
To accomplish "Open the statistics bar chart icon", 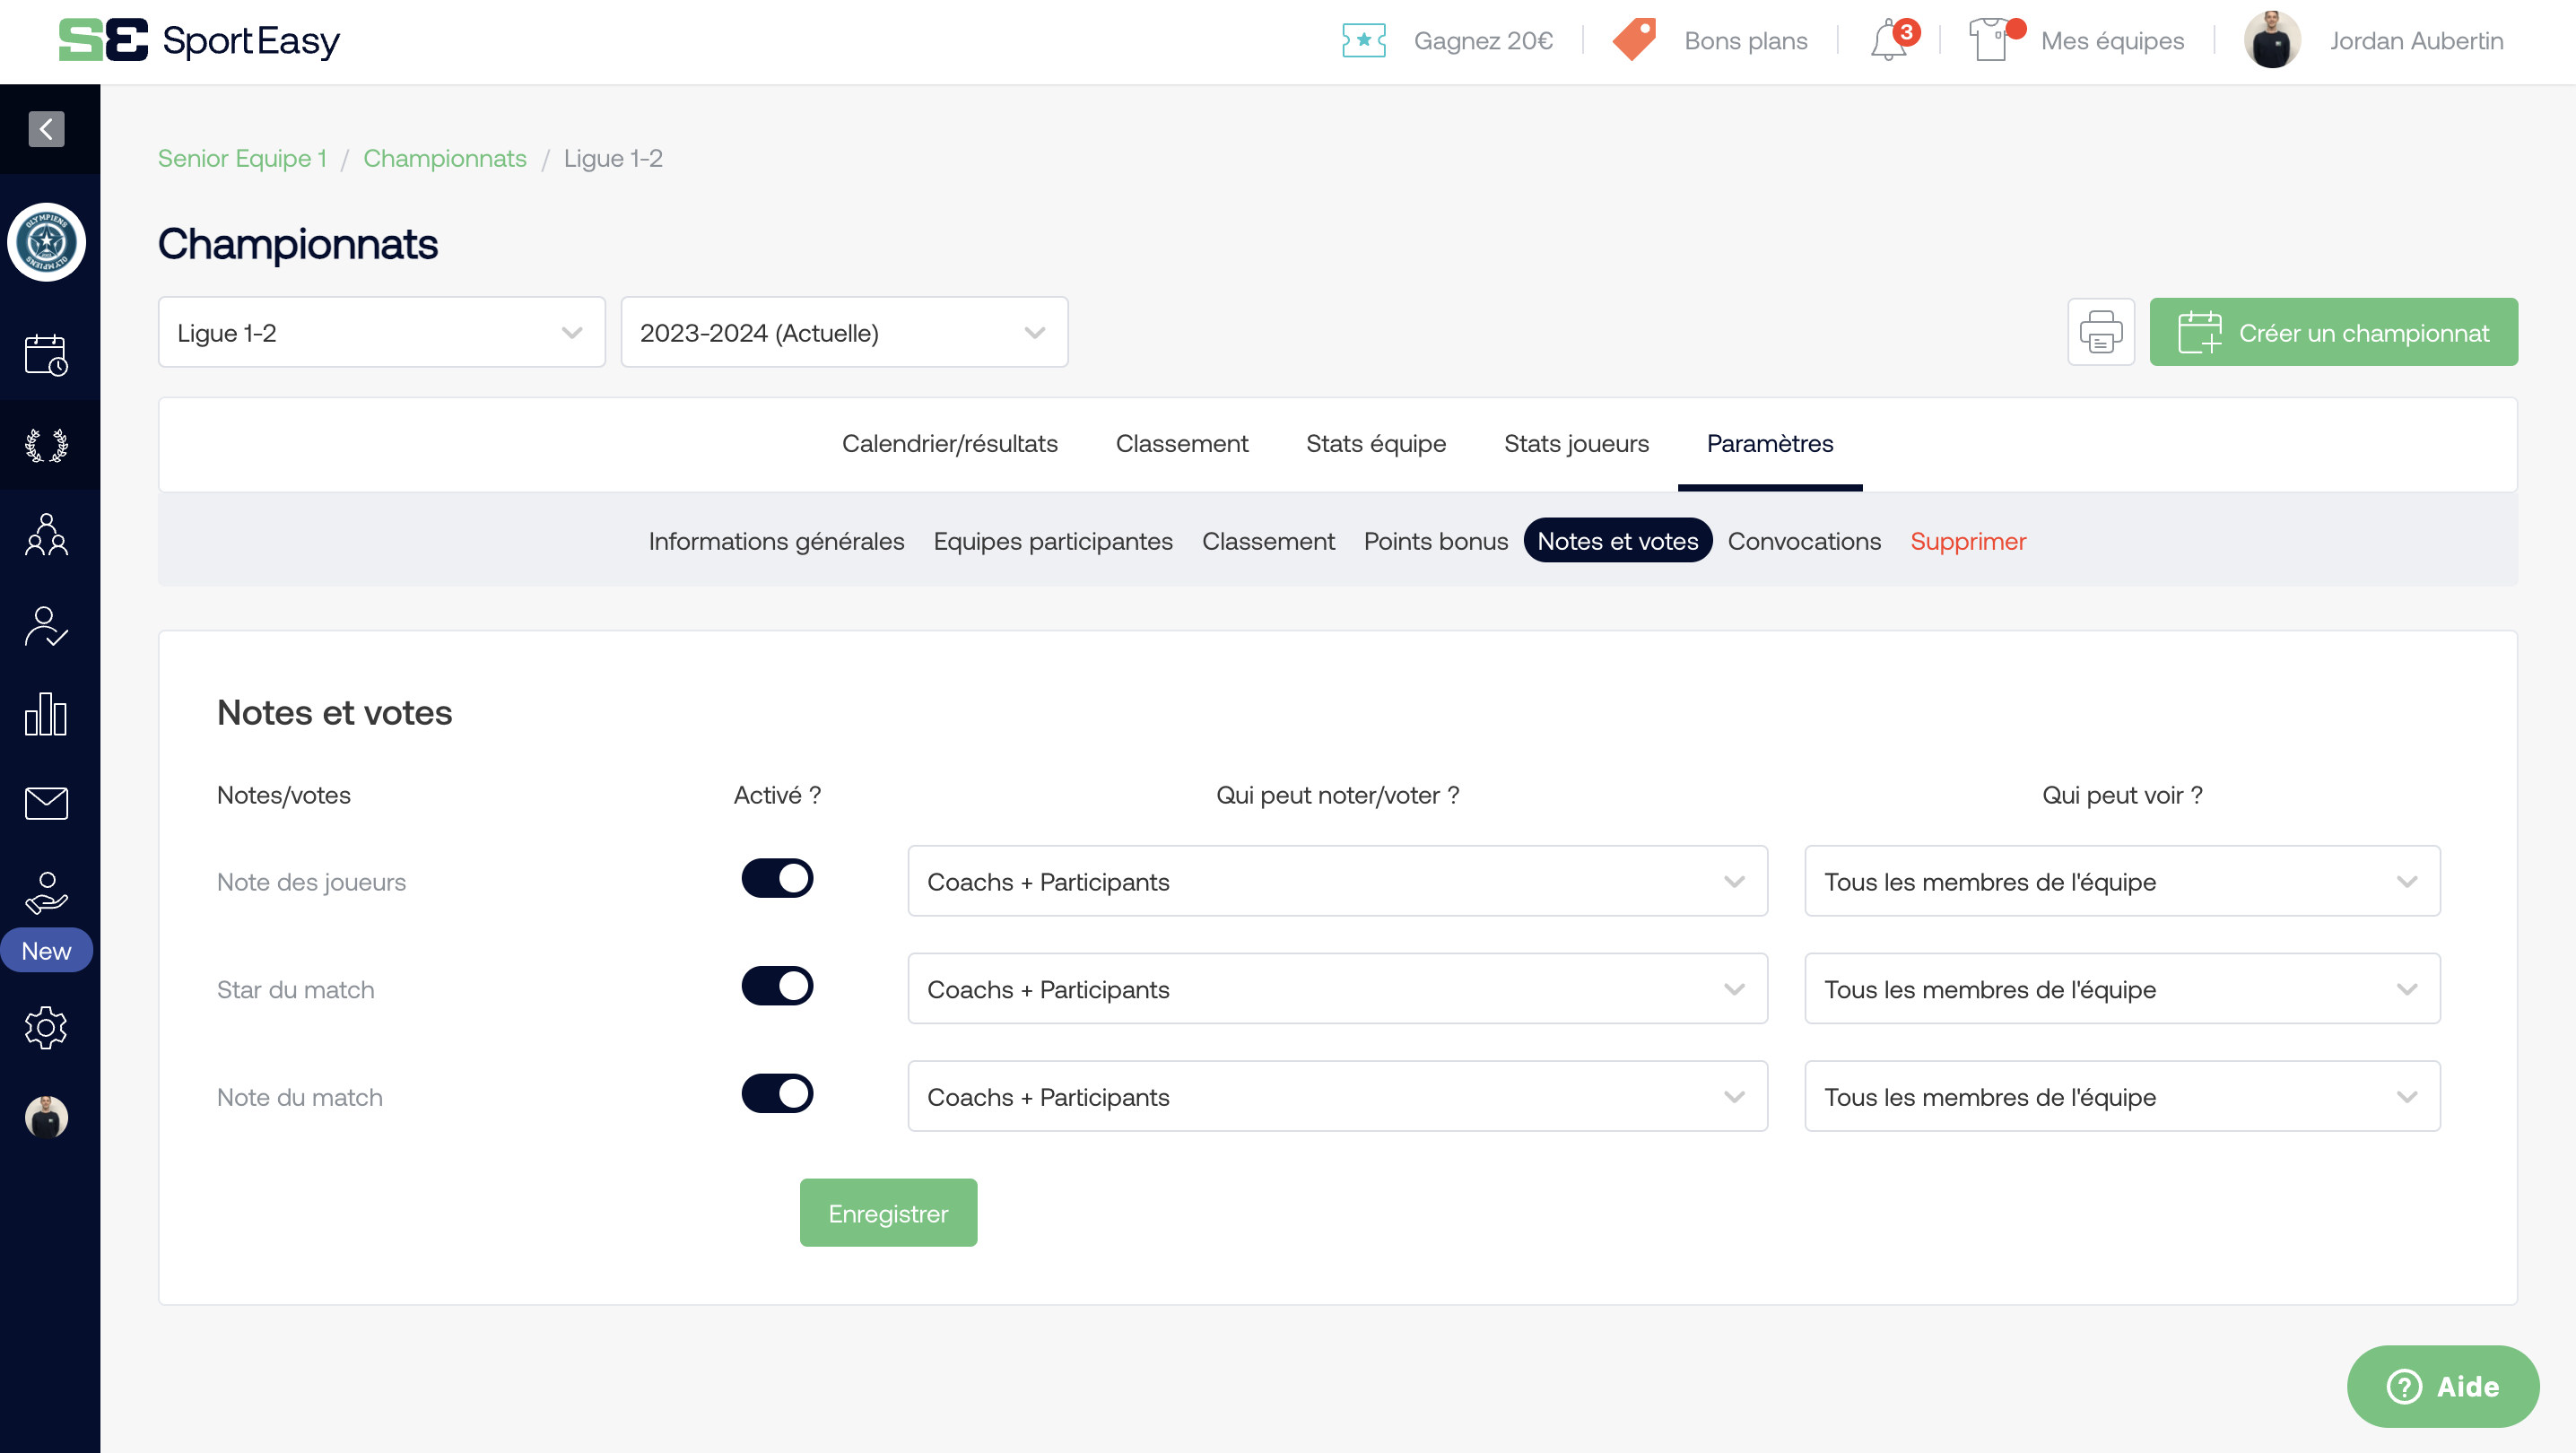I will pyautogui.click(x=46, y=714).
